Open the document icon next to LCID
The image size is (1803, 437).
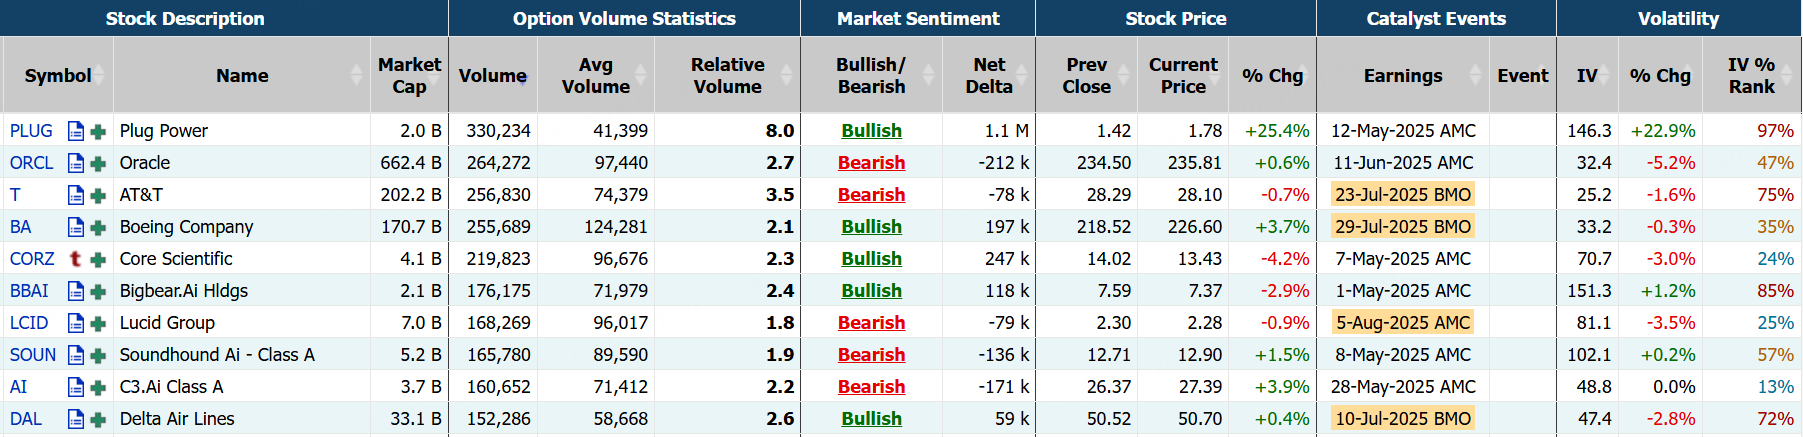coord(76,323)
